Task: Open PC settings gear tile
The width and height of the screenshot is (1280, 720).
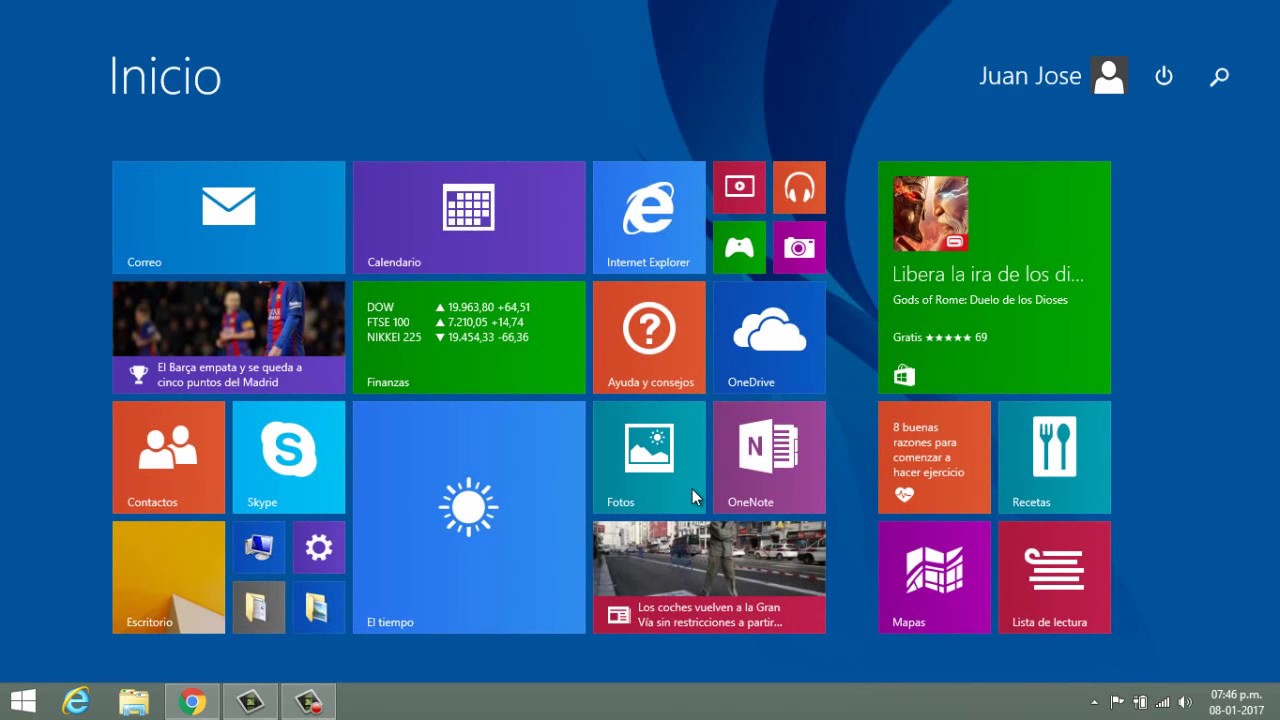Action: 319,547
